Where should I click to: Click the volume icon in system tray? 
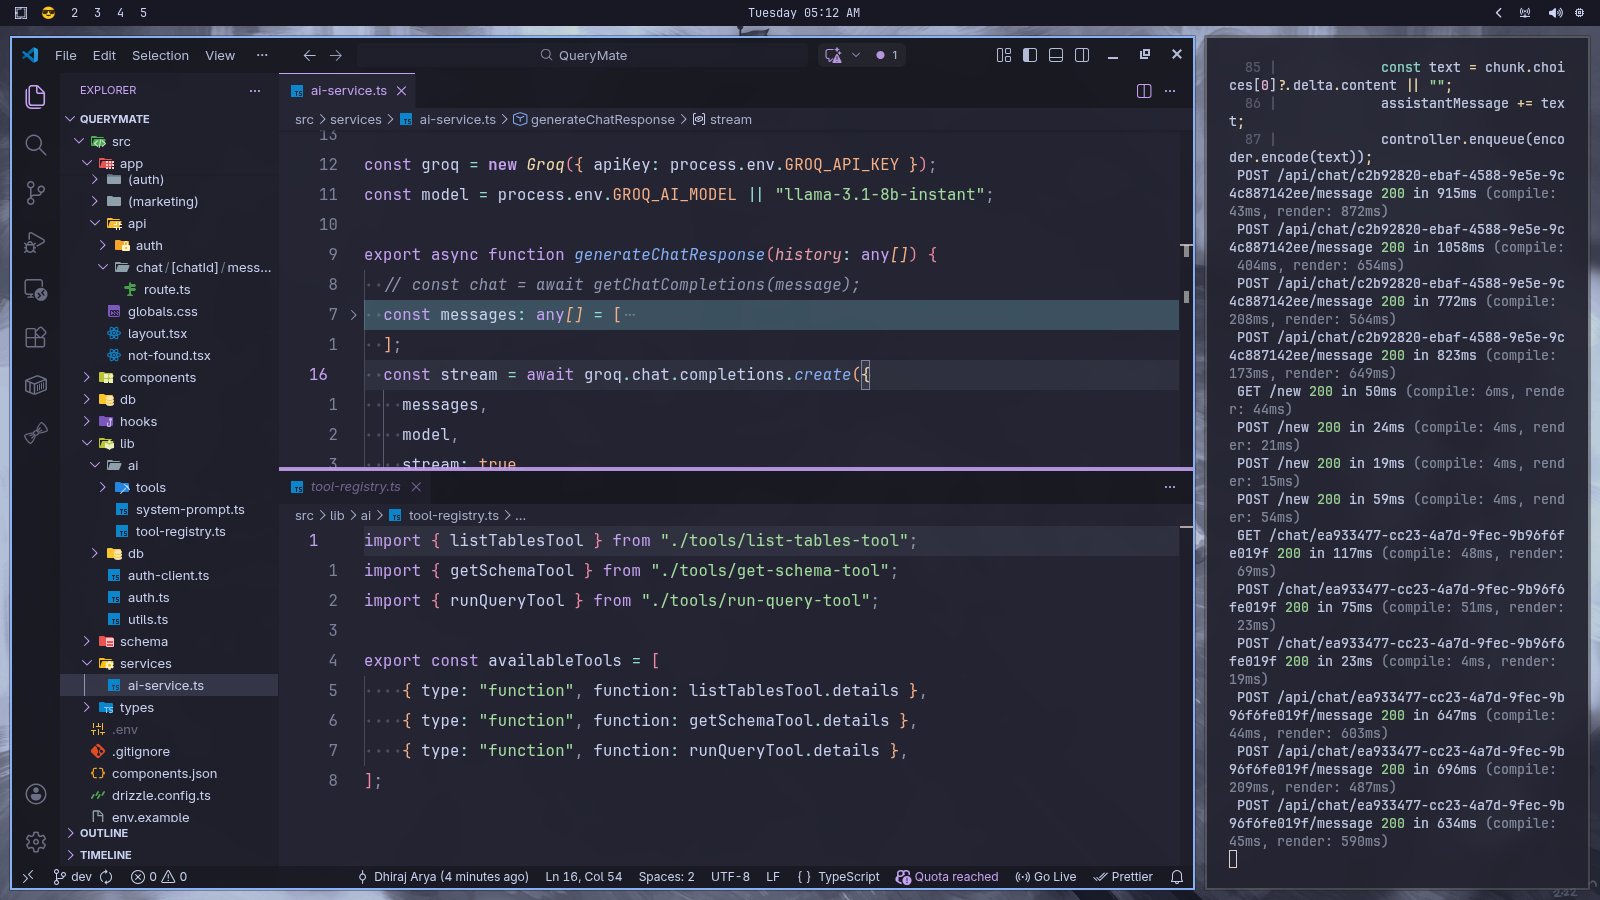[x=1555, y=13]
